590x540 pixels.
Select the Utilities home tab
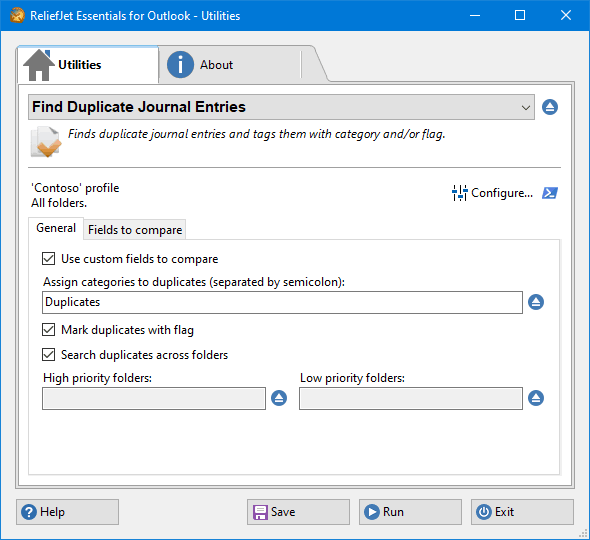tap(88, 65)
